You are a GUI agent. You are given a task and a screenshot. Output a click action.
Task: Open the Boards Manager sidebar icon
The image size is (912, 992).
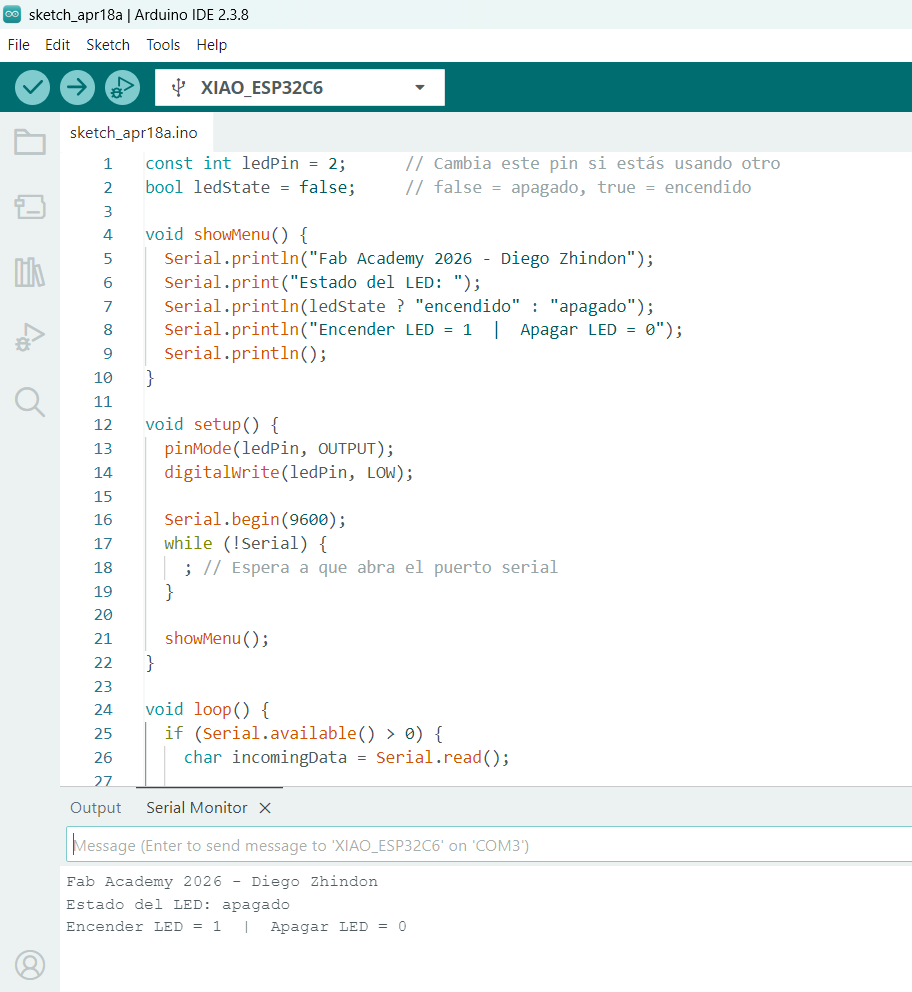coord(29,209)
